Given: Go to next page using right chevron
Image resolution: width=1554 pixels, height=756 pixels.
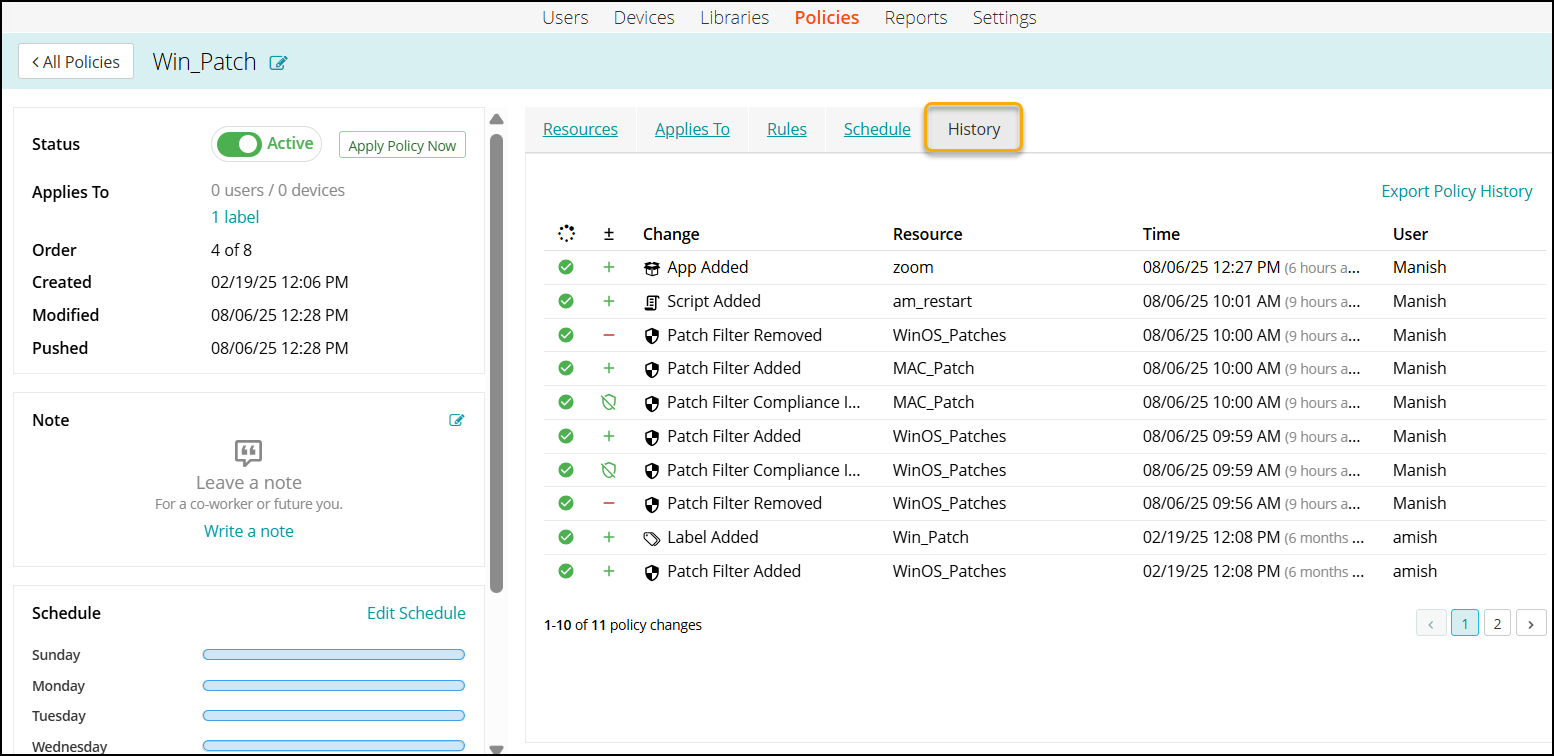Looking at the screenshot, I should coord(1531,624).
